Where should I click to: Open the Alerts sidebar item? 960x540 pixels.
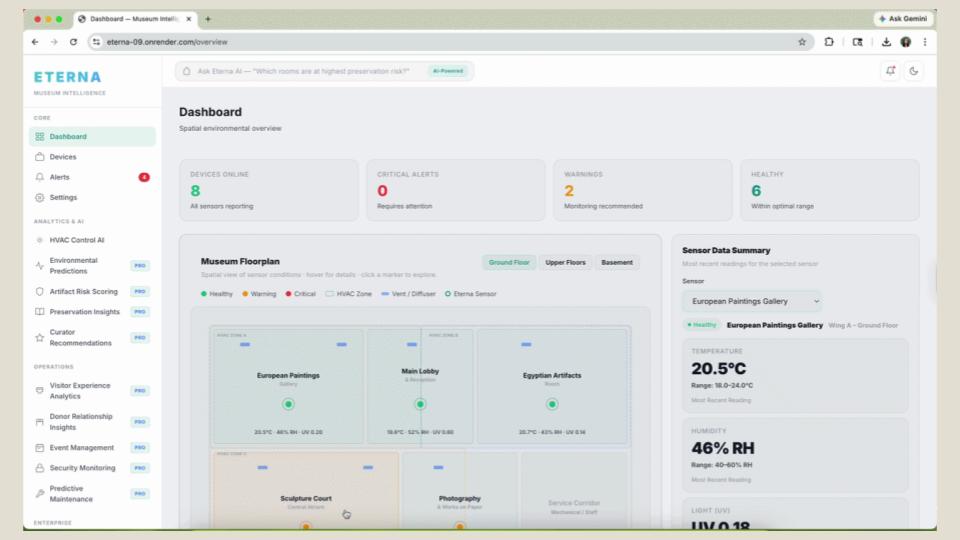[92, 177]
